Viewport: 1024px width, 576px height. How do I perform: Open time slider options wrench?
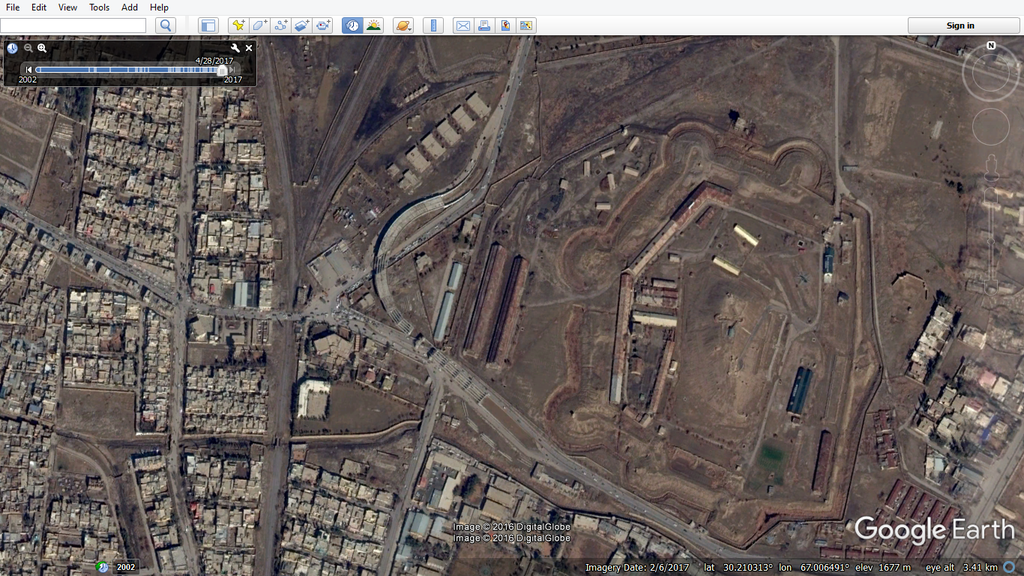[235, 48]
